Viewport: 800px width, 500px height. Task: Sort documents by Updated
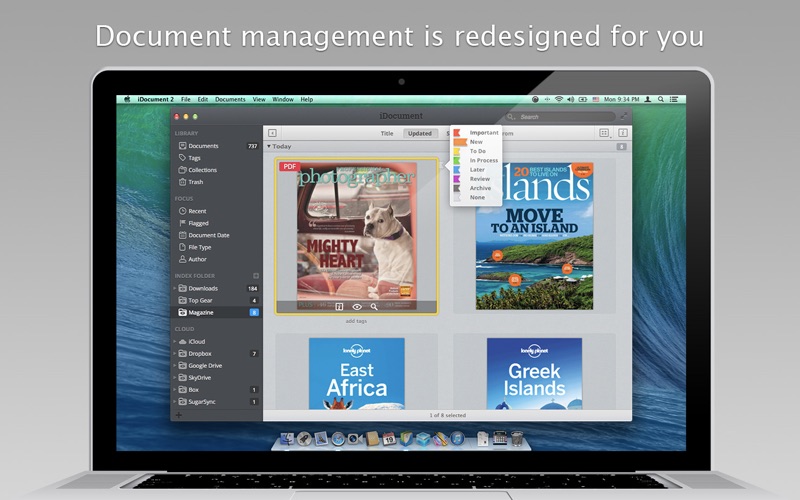click(x=420, y=133)
